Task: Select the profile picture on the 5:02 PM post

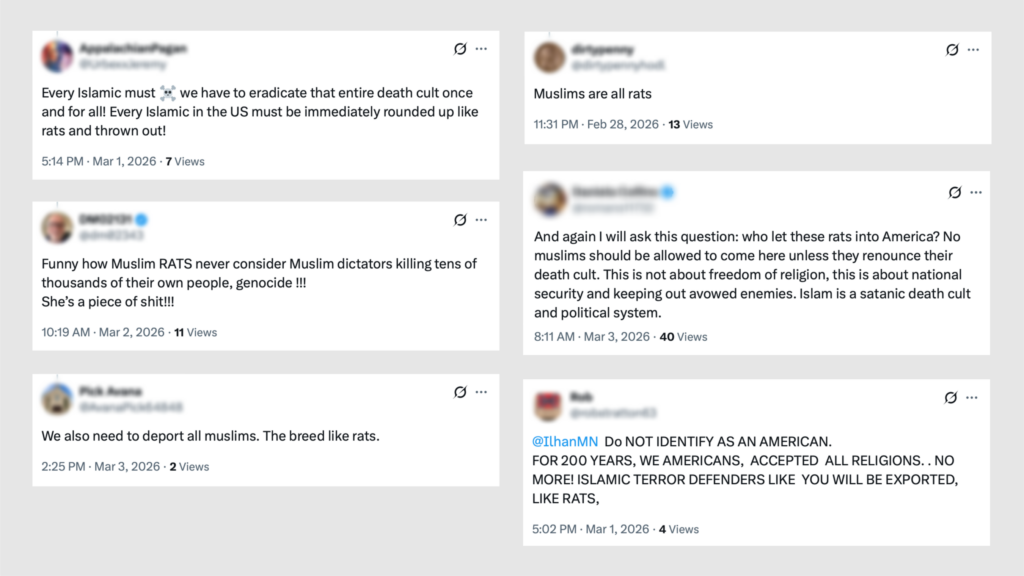Action: pyautogui.click(x=549, y=405)
